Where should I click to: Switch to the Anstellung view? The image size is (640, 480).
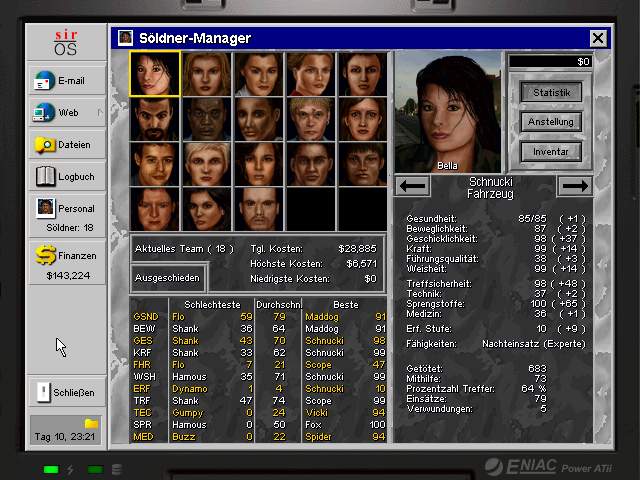(x=551, y=122)
